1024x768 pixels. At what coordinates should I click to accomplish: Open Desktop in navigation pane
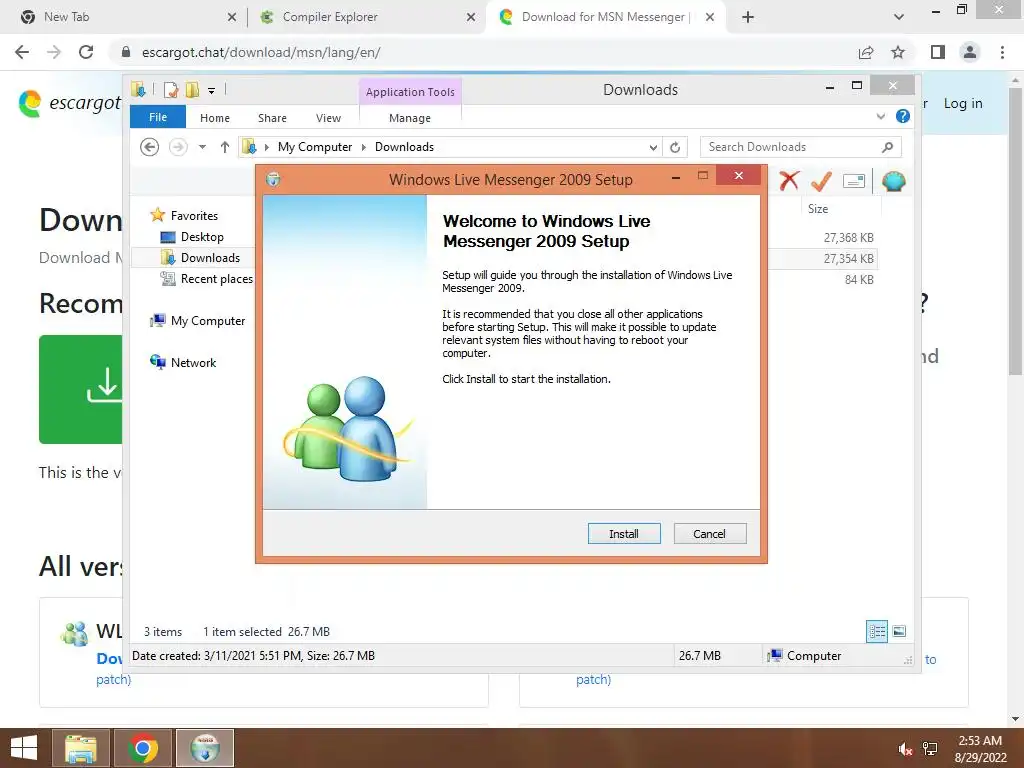click(202, 236)
